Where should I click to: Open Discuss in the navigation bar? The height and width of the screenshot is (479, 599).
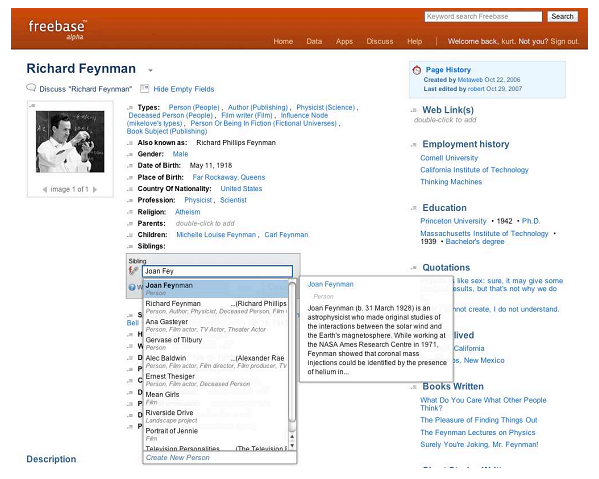[380, 41]
